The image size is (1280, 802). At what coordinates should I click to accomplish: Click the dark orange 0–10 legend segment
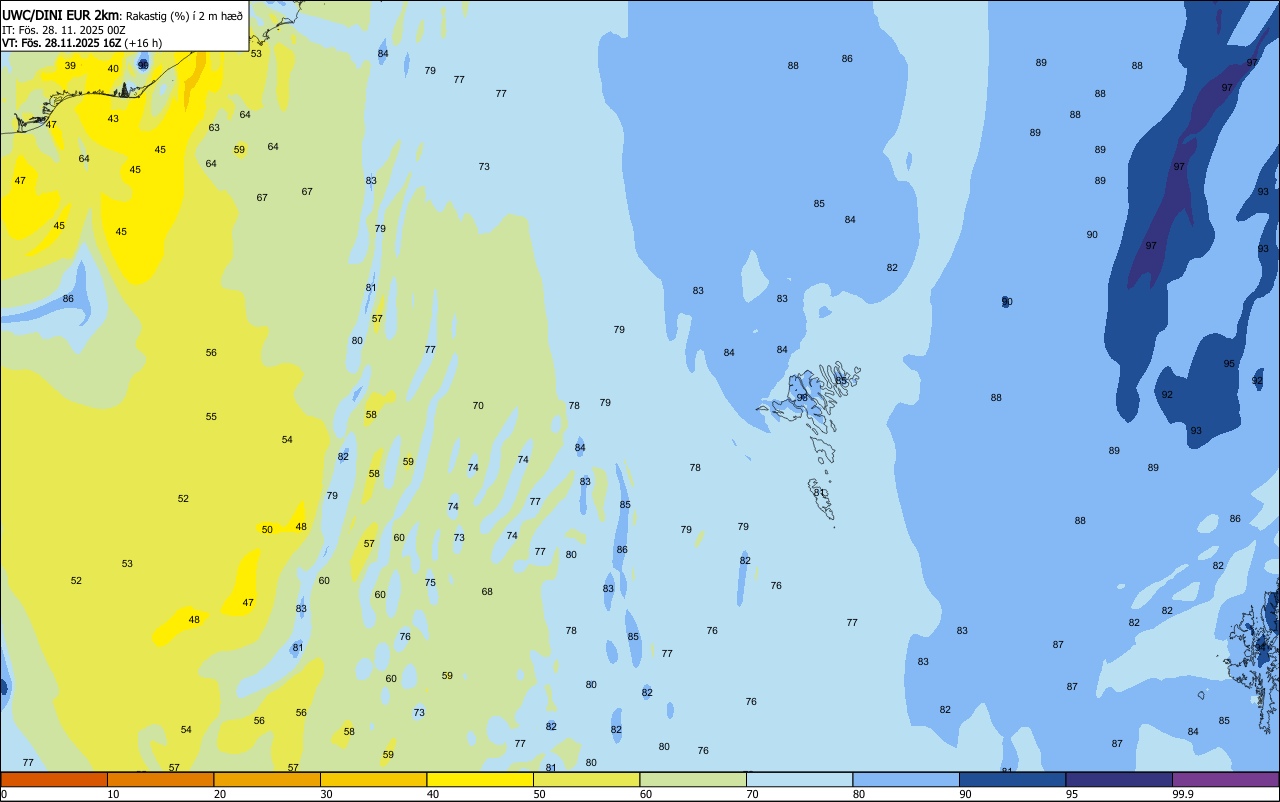(x=54, y=779)
